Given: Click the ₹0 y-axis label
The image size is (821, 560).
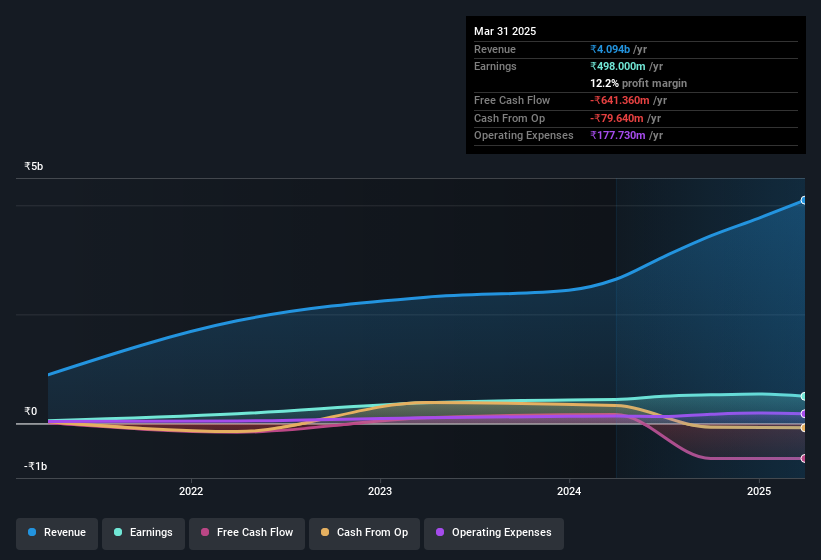Looking at the screenshot, I should point(30,411).
